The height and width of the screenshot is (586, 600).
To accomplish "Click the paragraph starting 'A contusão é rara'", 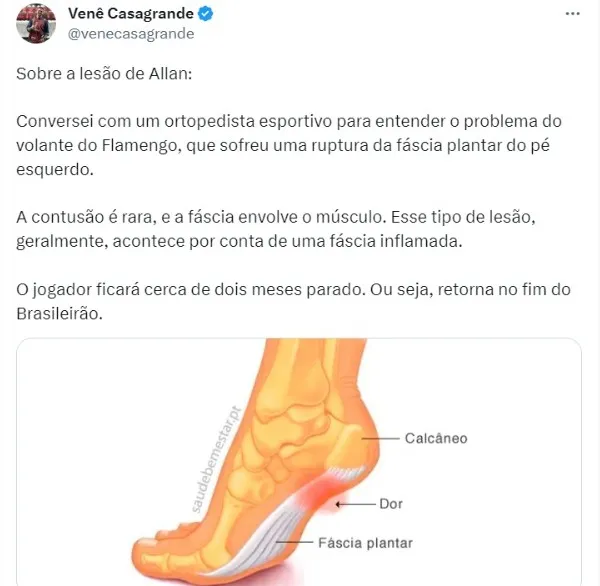I will (x=276, y=229).
